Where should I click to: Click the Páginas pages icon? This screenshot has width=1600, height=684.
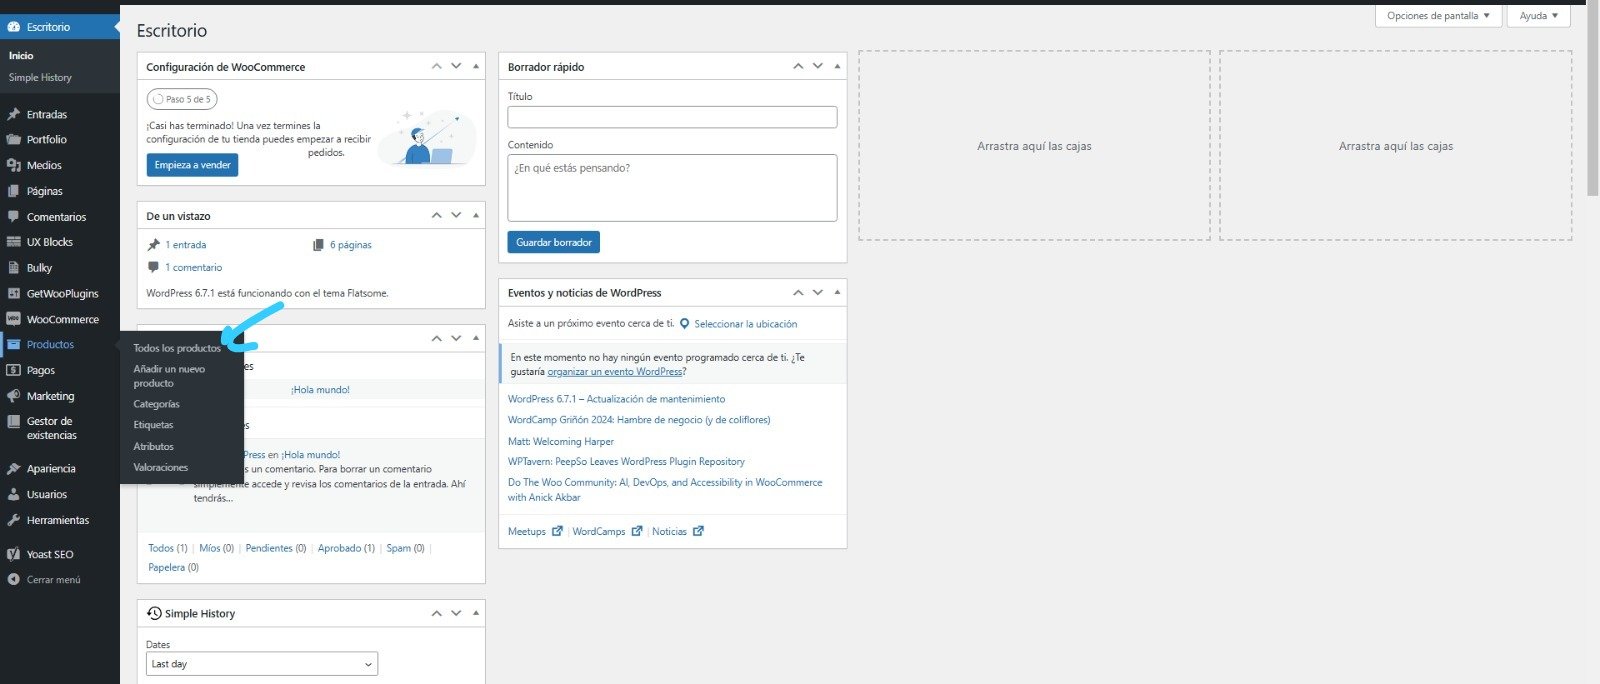[14, 191]
